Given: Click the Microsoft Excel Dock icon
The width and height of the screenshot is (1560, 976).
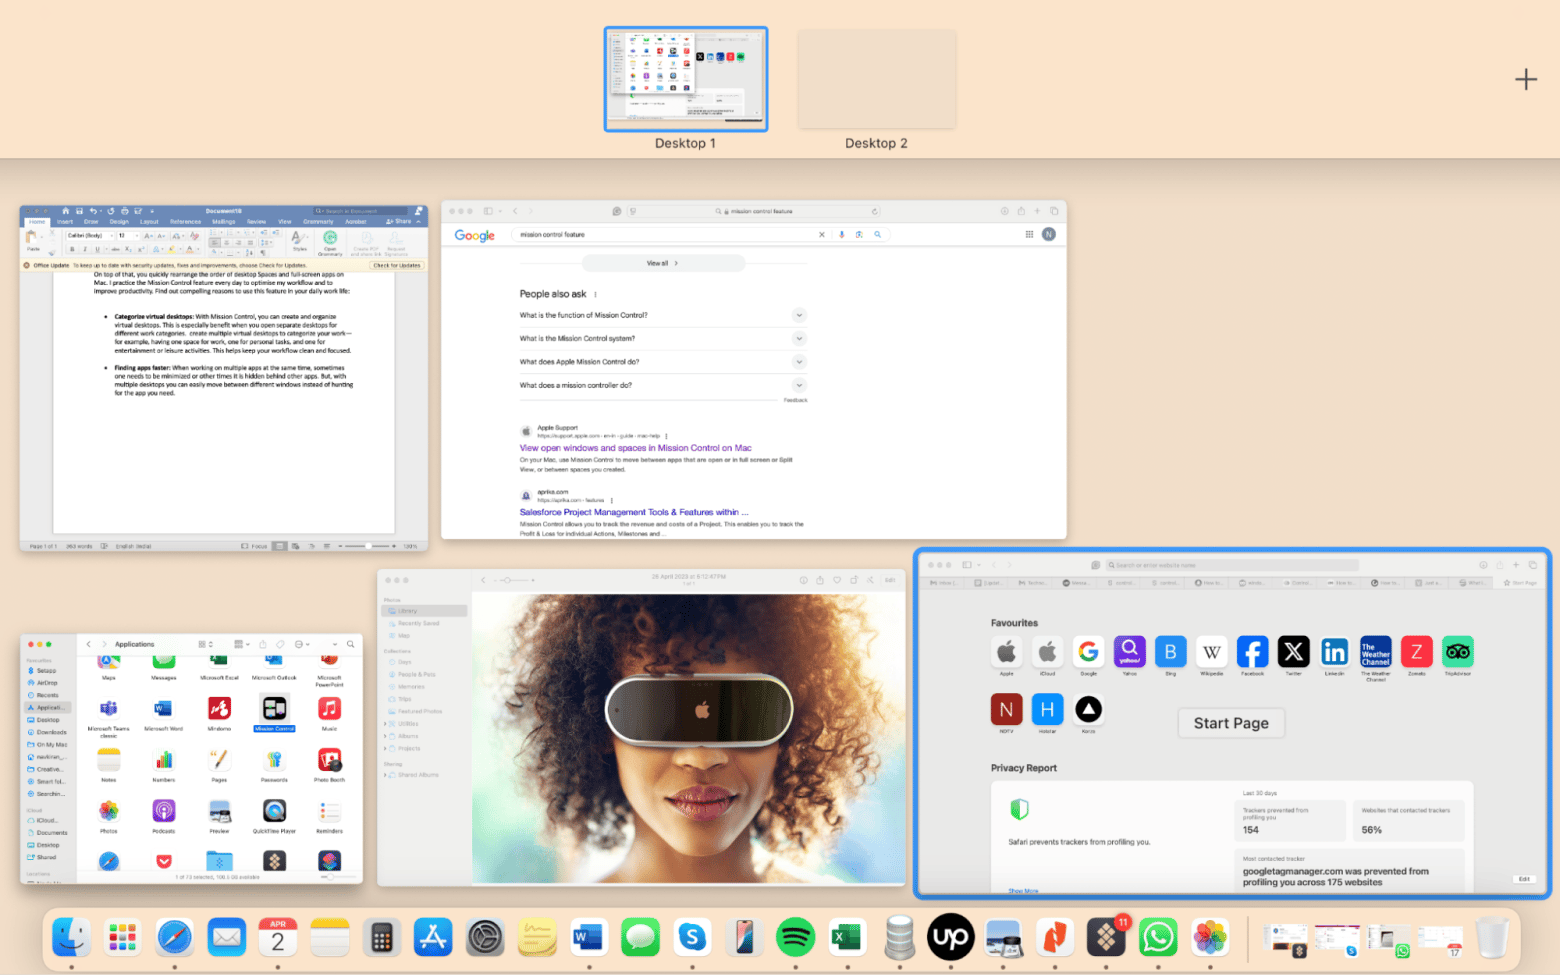Looking at the screenshot, I should [847, 937].
